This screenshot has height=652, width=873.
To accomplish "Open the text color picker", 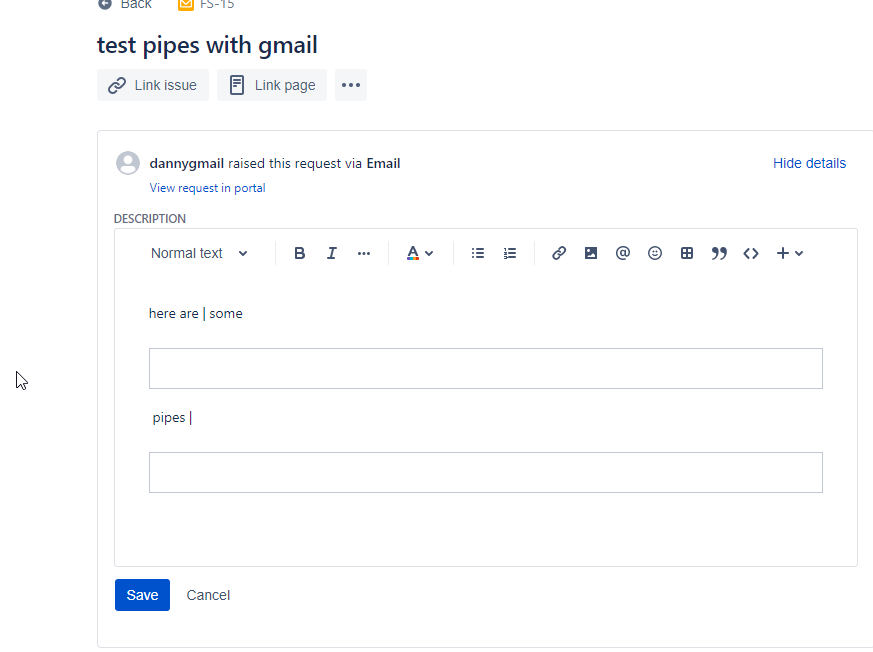I will (419, 253).
